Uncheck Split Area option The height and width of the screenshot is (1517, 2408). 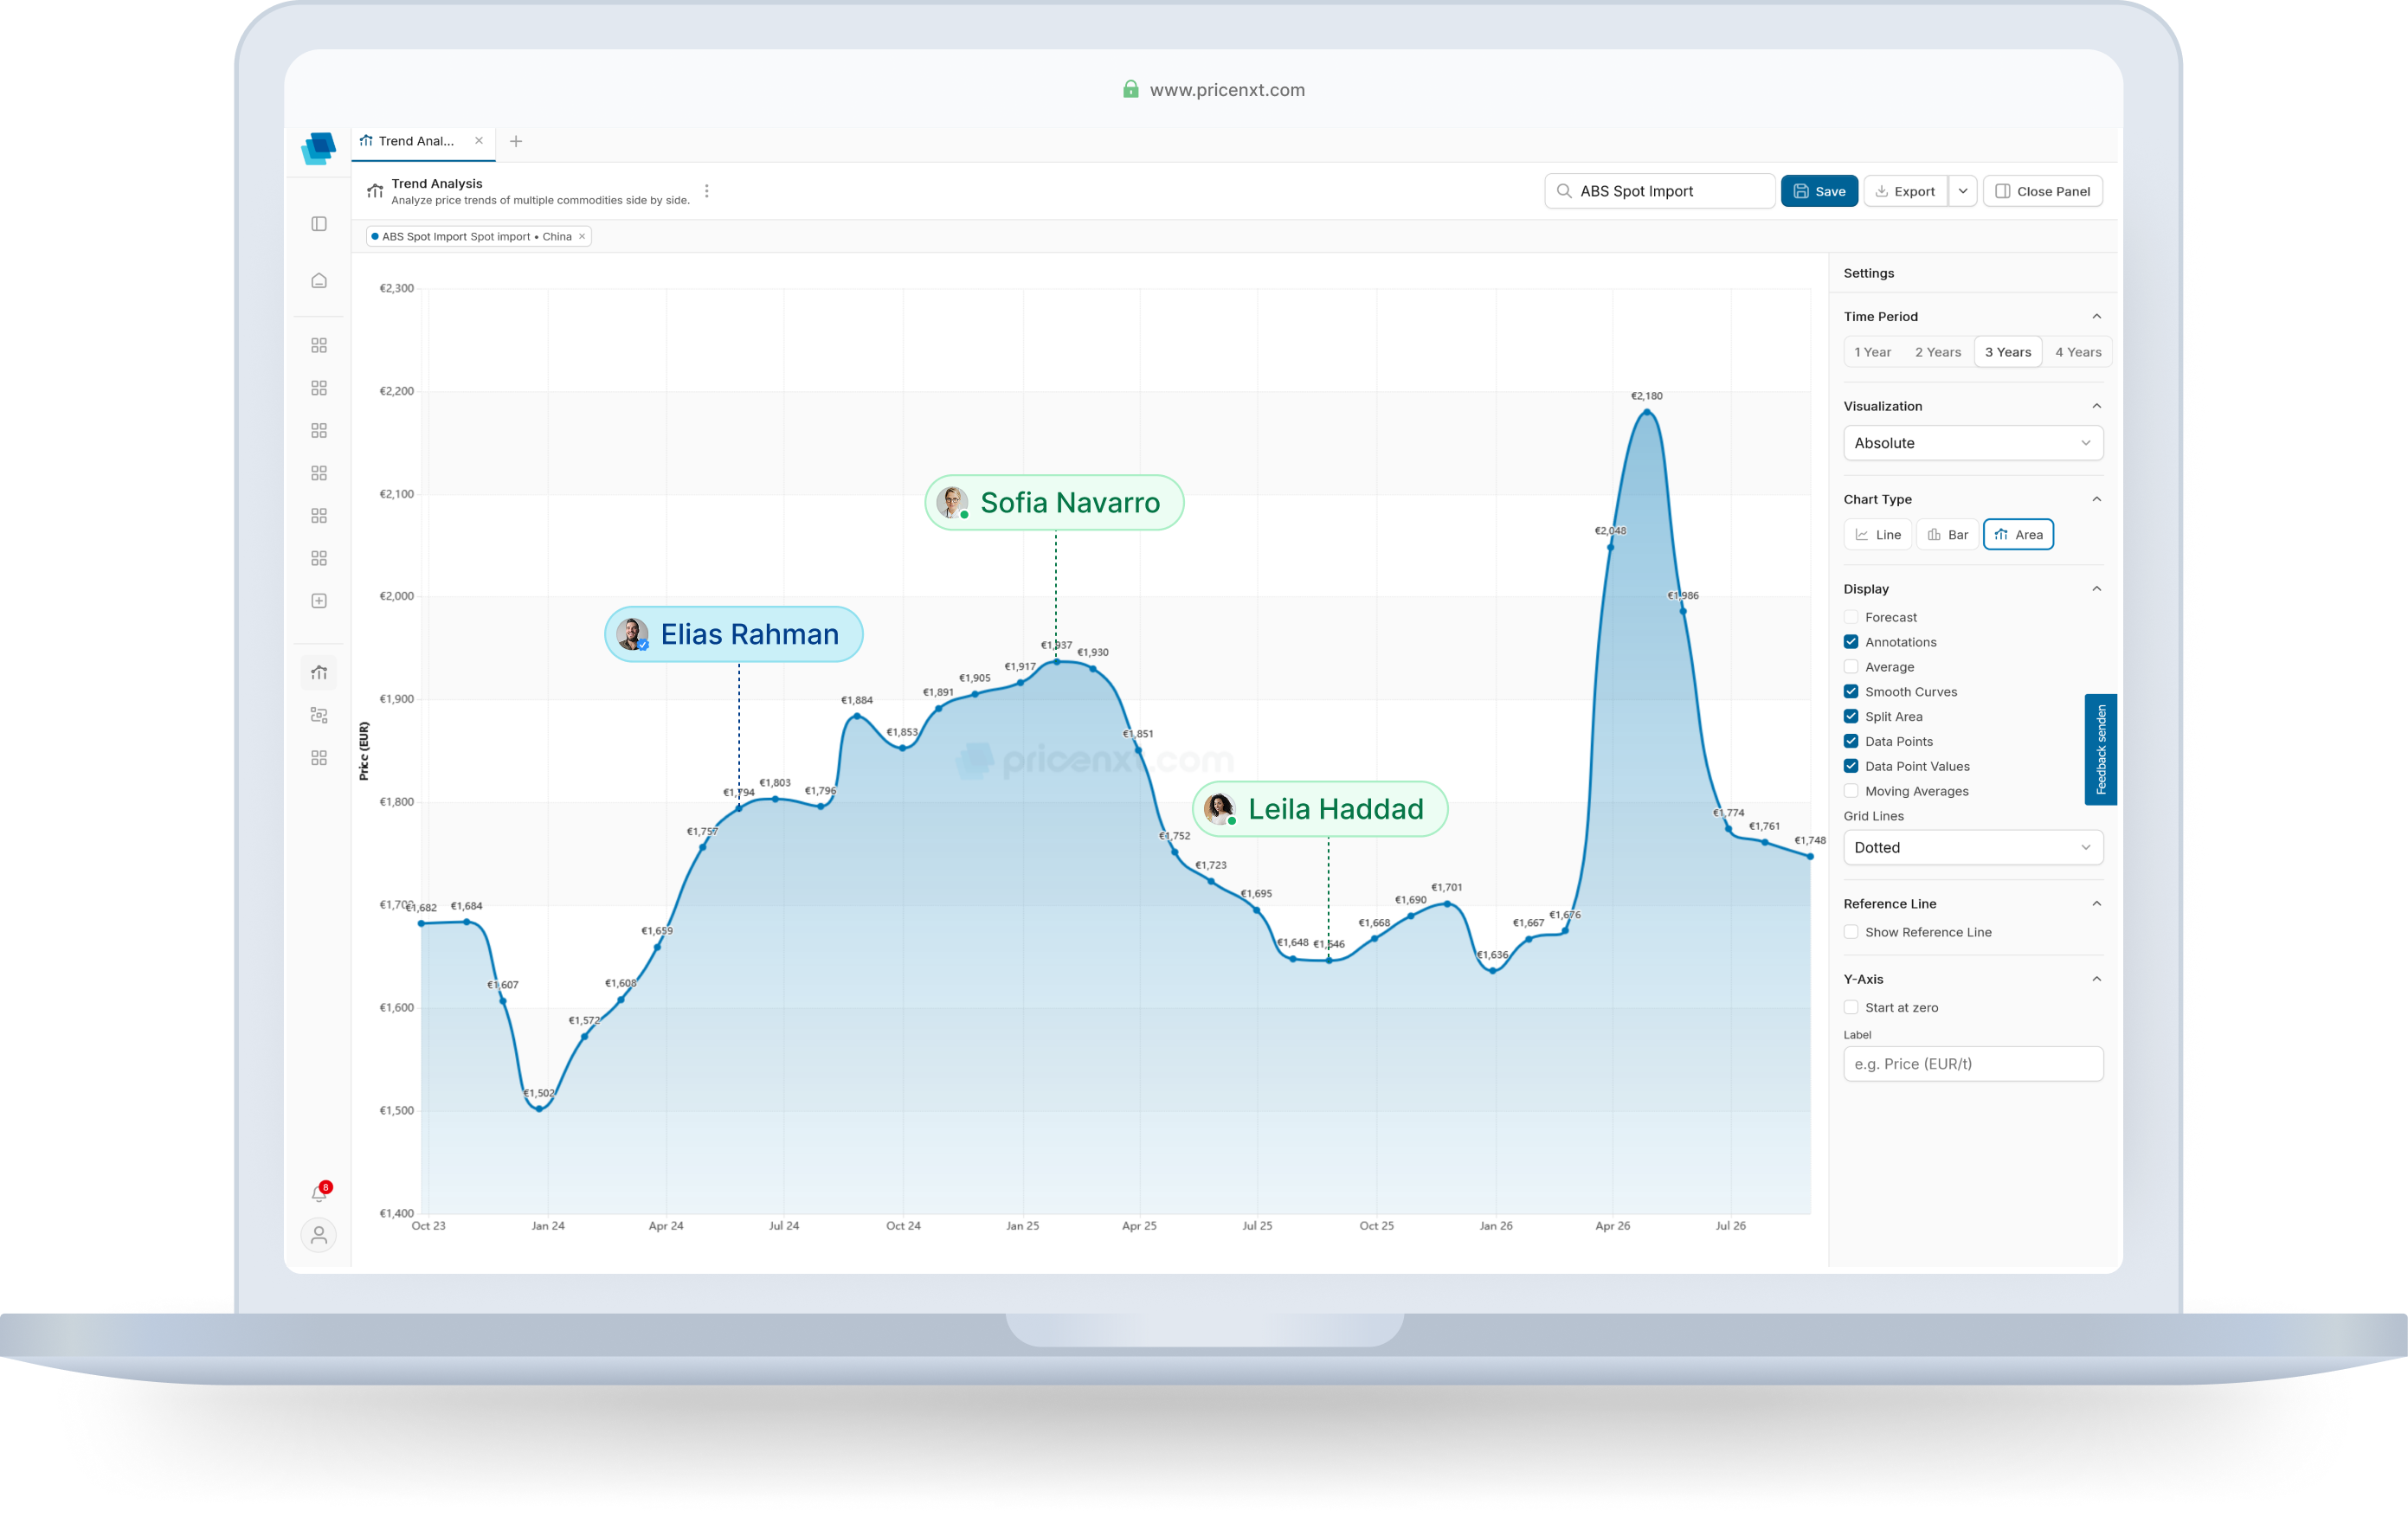pyautogui.click(x=1851, y=716)
